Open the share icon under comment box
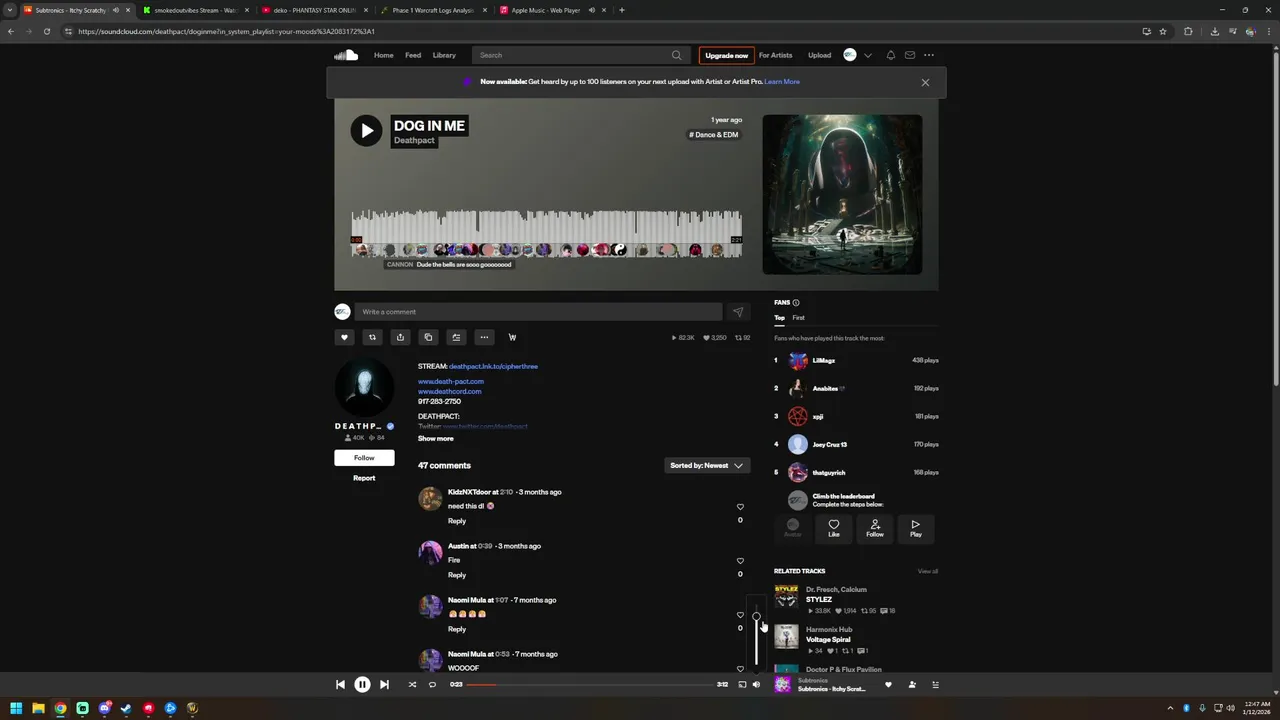1280x720 pixels. coord(400,337)
